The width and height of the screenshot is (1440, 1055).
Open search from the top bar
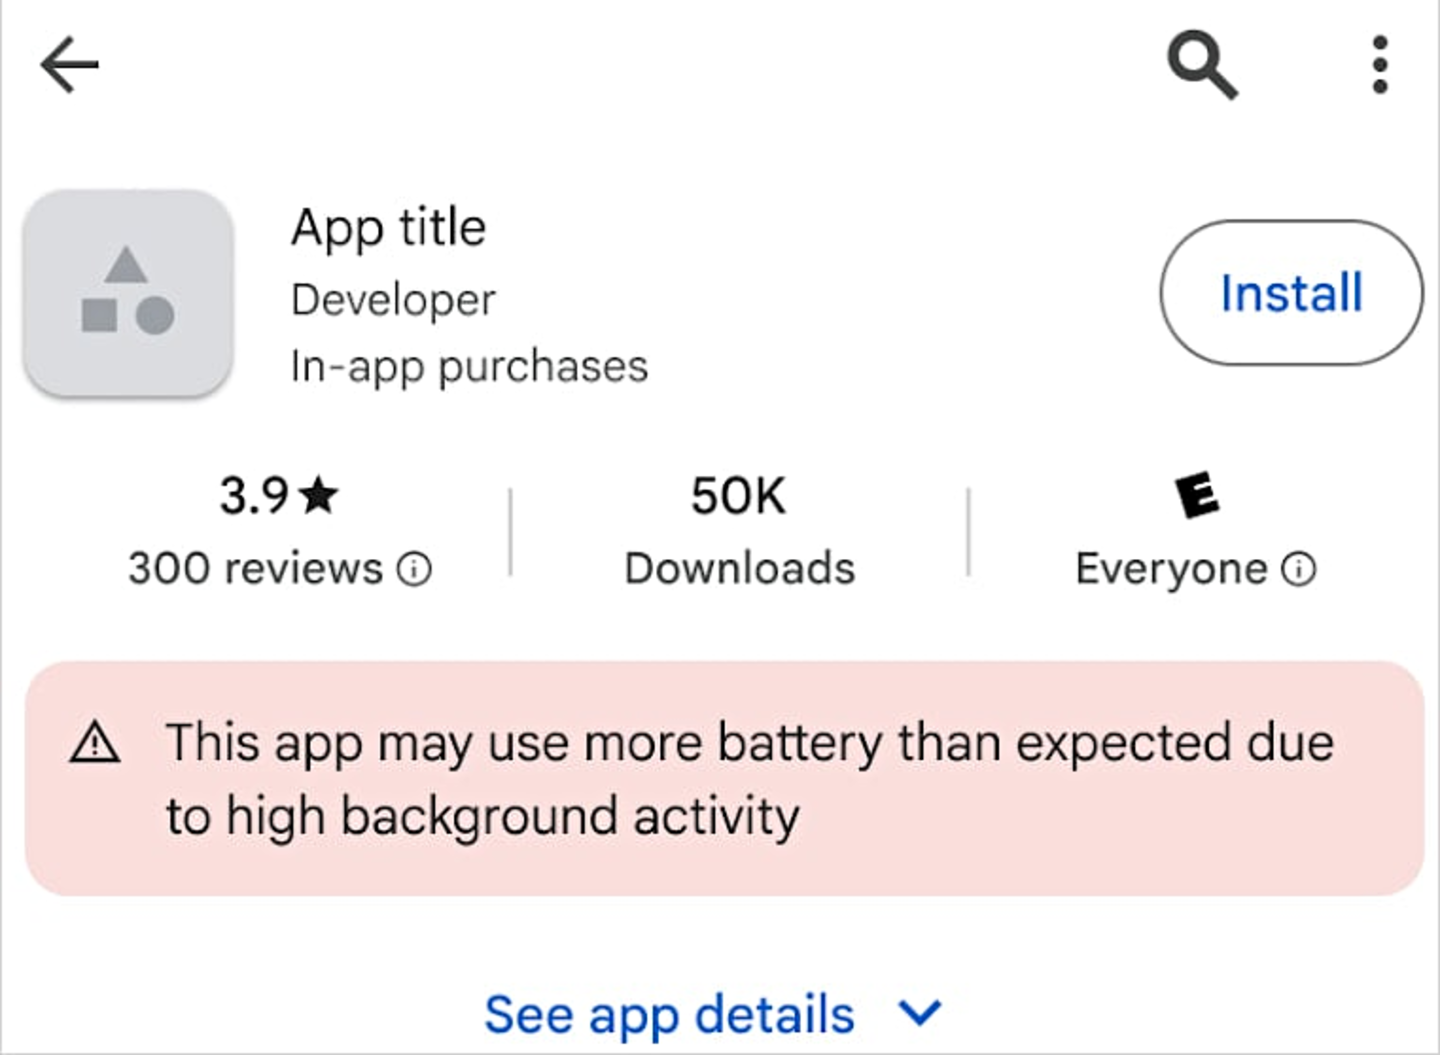[1203, 63]
